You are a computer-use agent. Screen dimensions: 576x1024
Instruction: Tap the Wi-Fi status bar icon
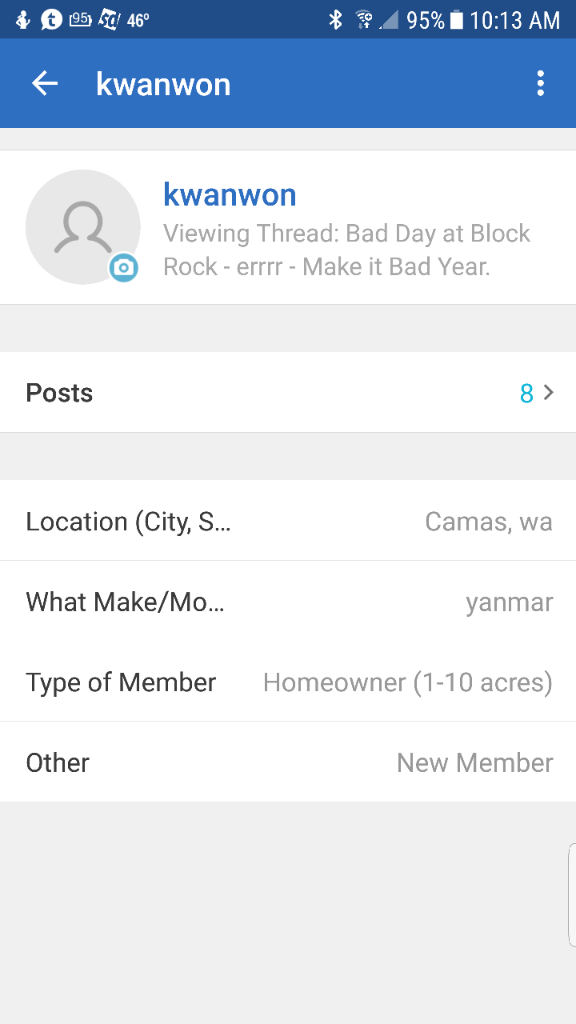click(364, 20)
